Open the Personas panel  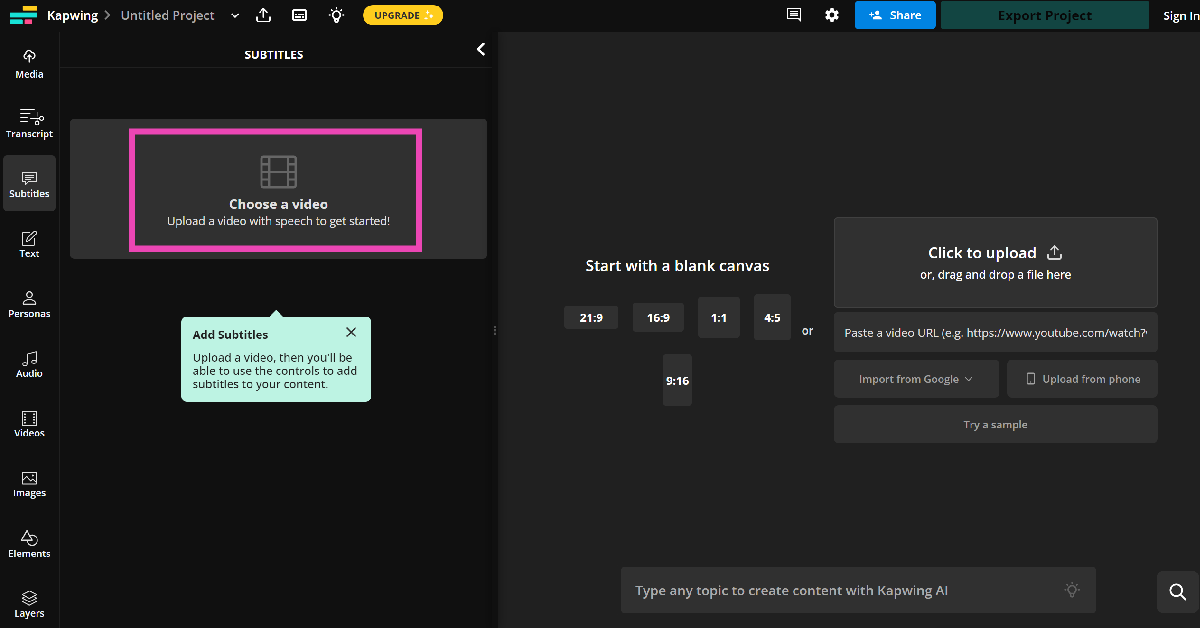pos(29,303)
